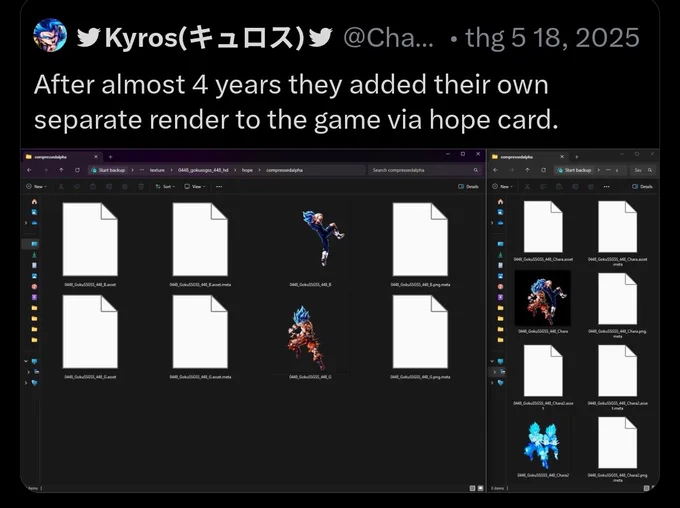Click the Search compressedalpha field

[425, 170]
